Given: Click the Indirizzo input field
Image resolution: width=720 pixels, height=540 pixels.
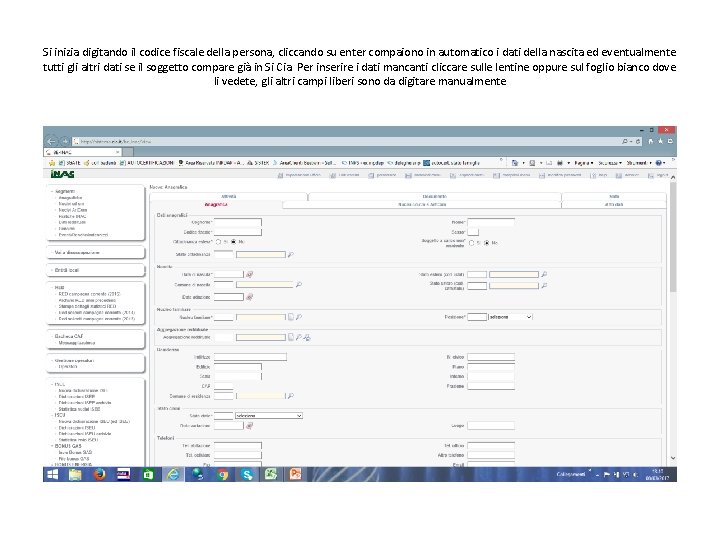Looking at the screenshot, I should pos(250,357).
